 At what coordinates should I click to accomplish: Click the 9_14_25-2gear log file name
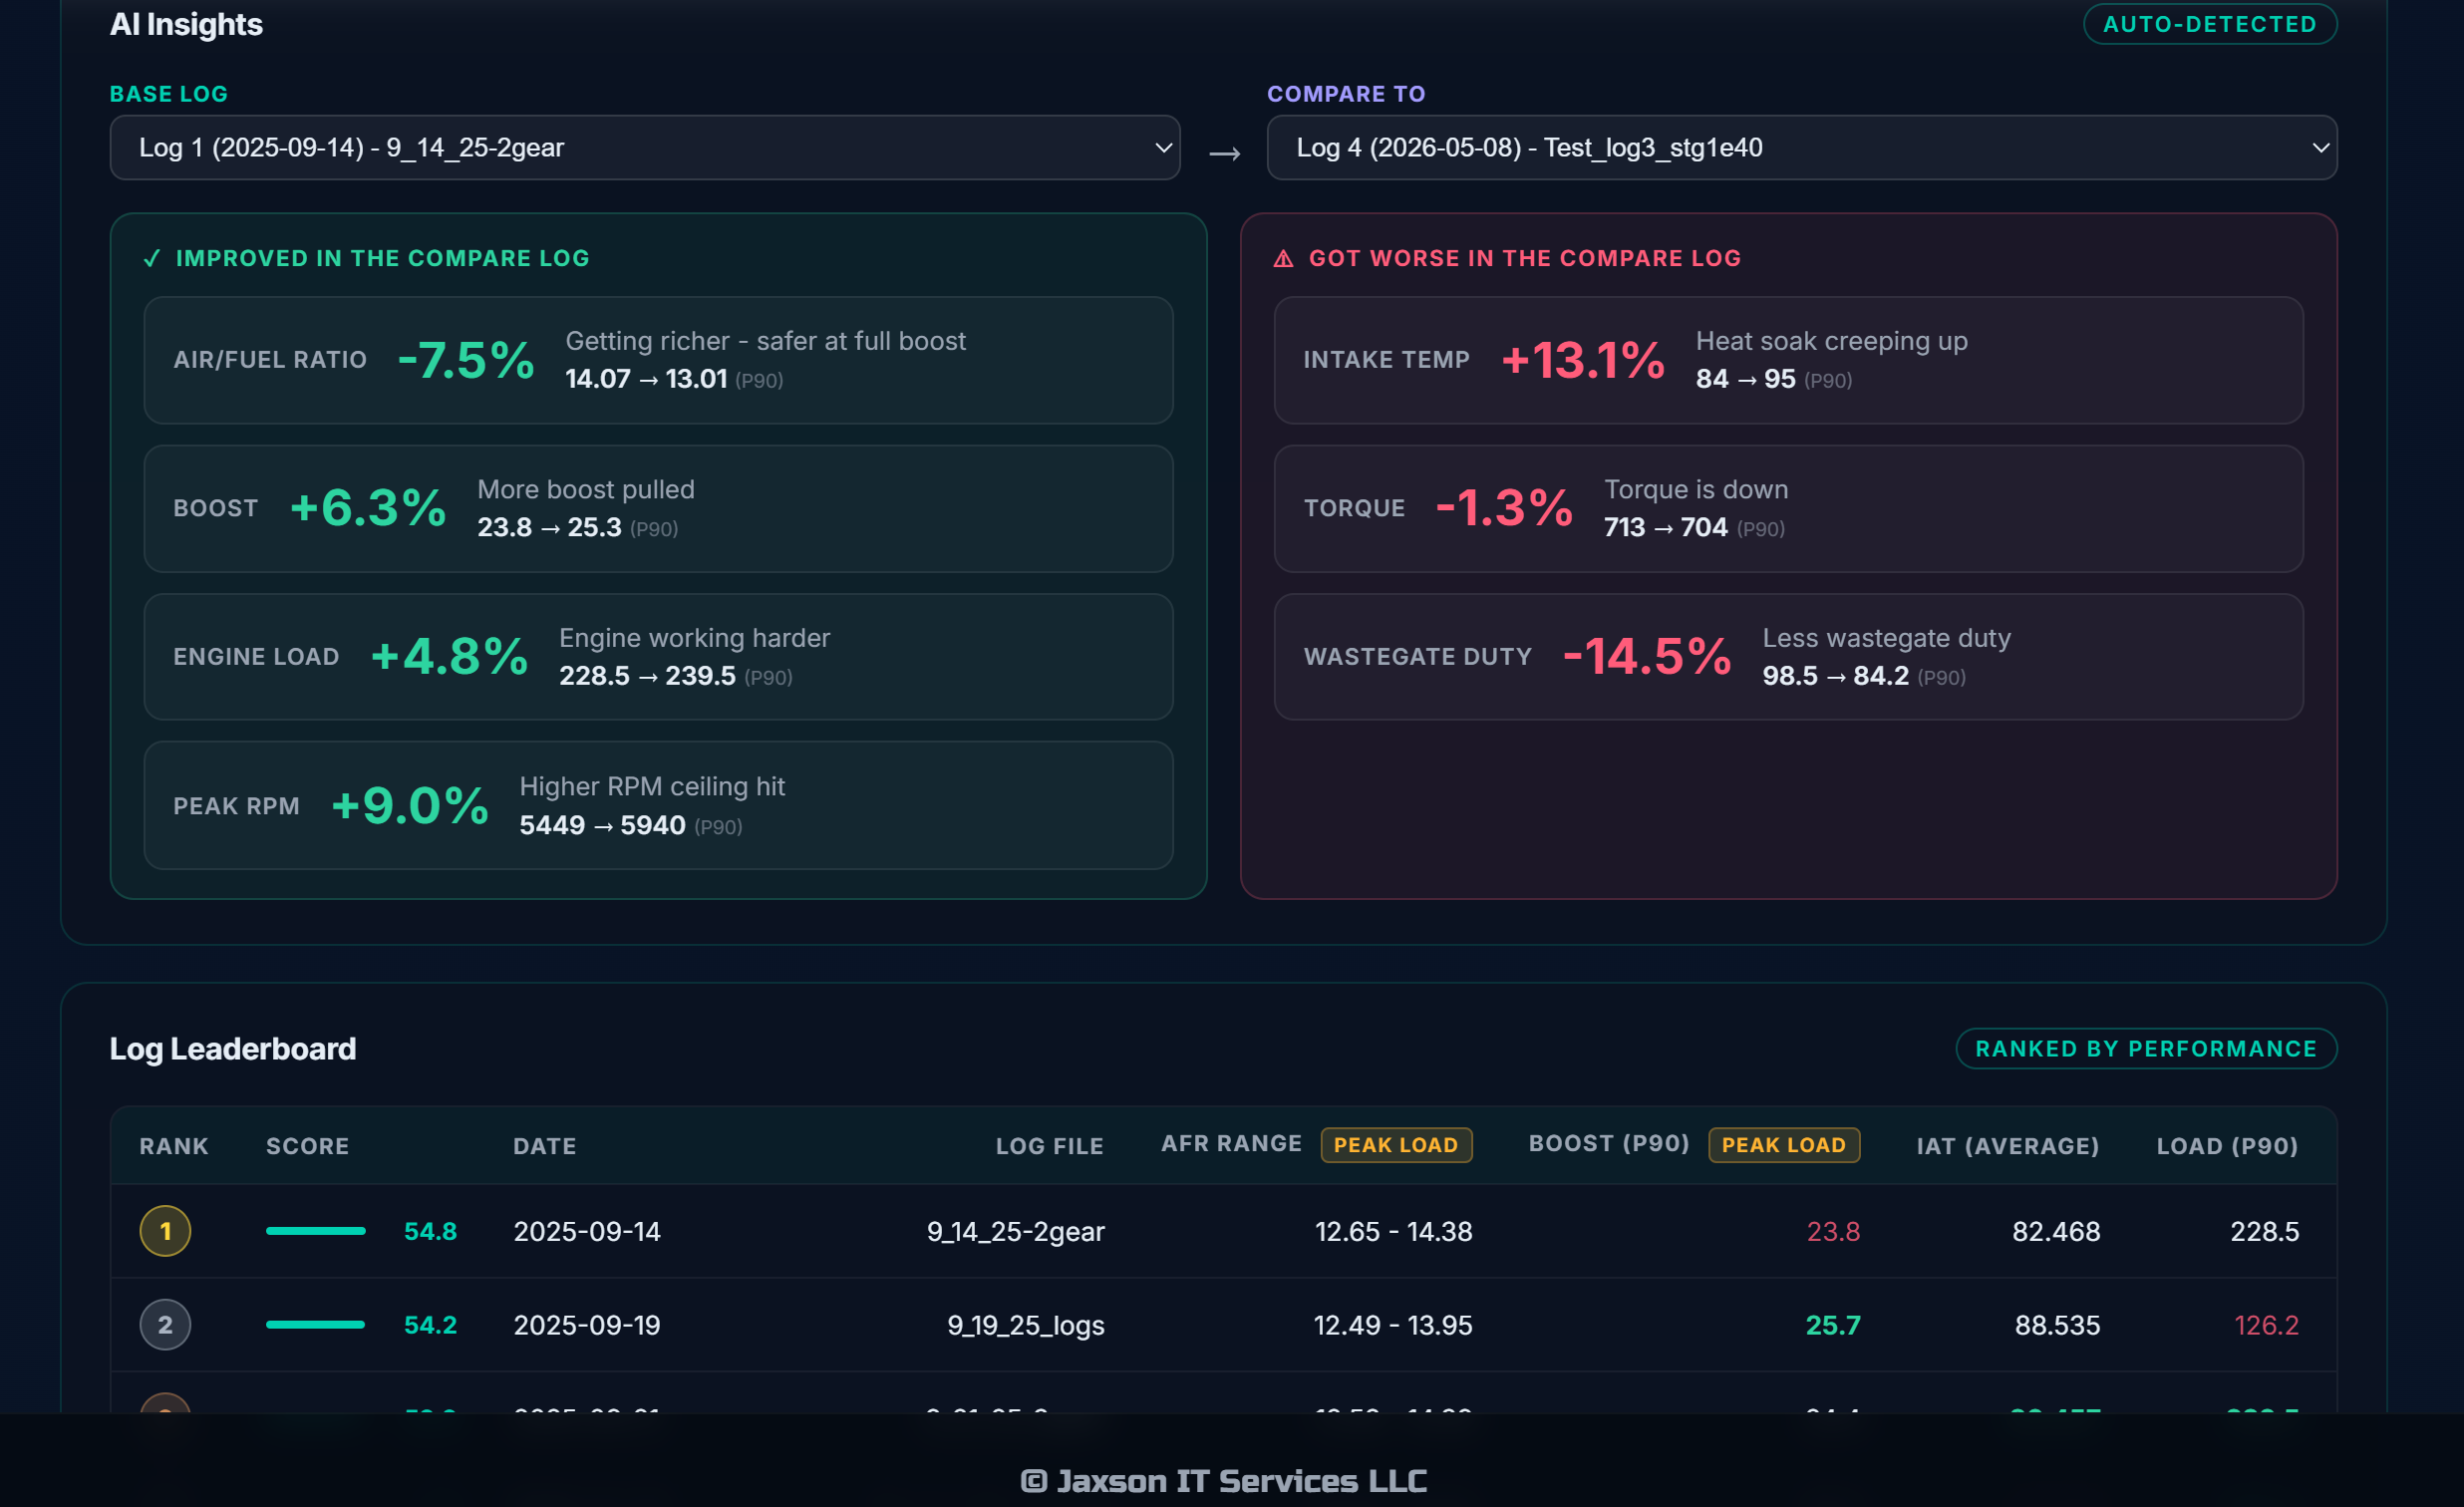click(x=1015, y=1232)
